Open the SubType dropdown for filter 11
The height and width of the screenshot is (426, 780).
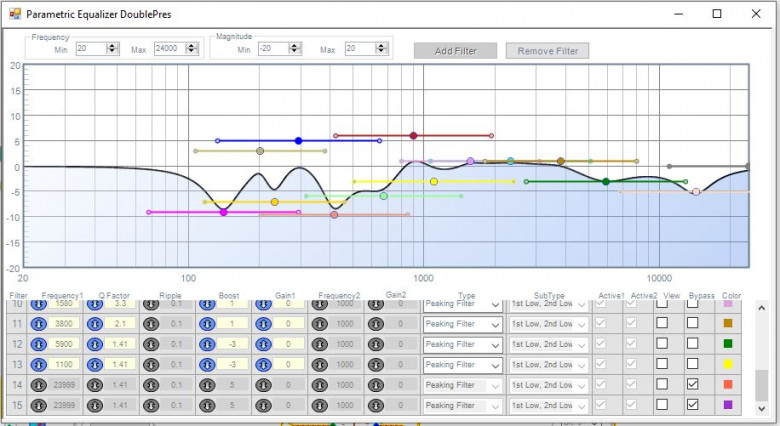(x=549, y=324)
